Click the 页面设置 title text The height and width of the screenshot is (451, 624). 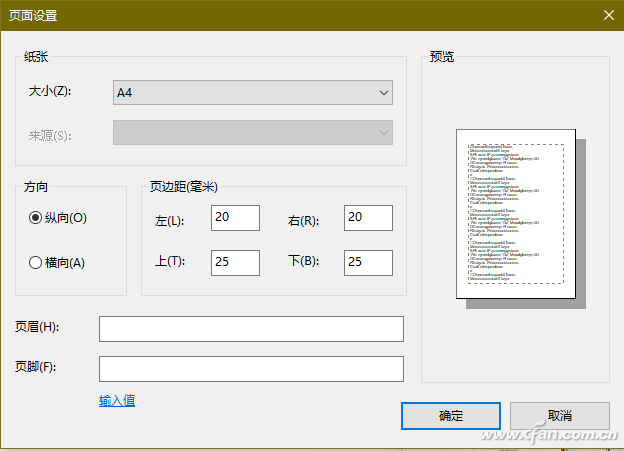click(x=33, y=16)
